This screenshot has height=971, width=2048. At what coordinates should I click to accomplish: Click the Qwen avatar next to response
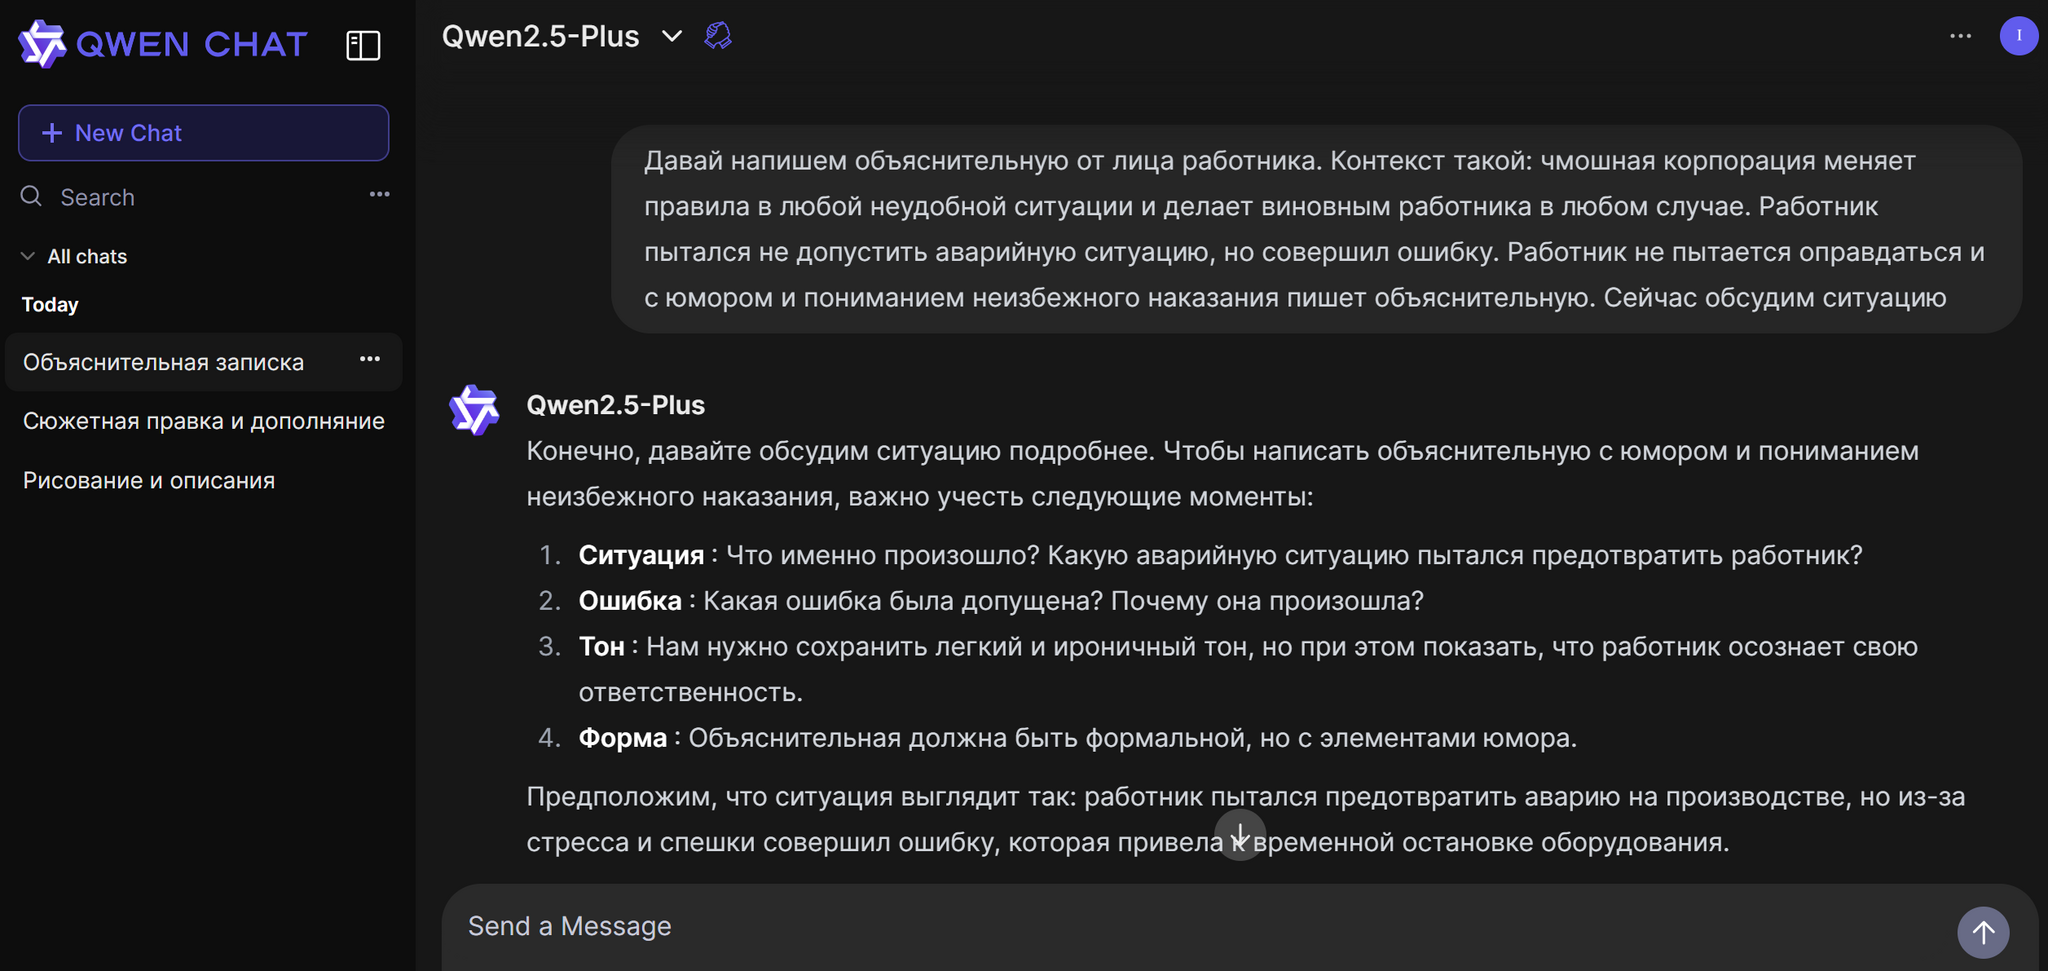[474, 409]
